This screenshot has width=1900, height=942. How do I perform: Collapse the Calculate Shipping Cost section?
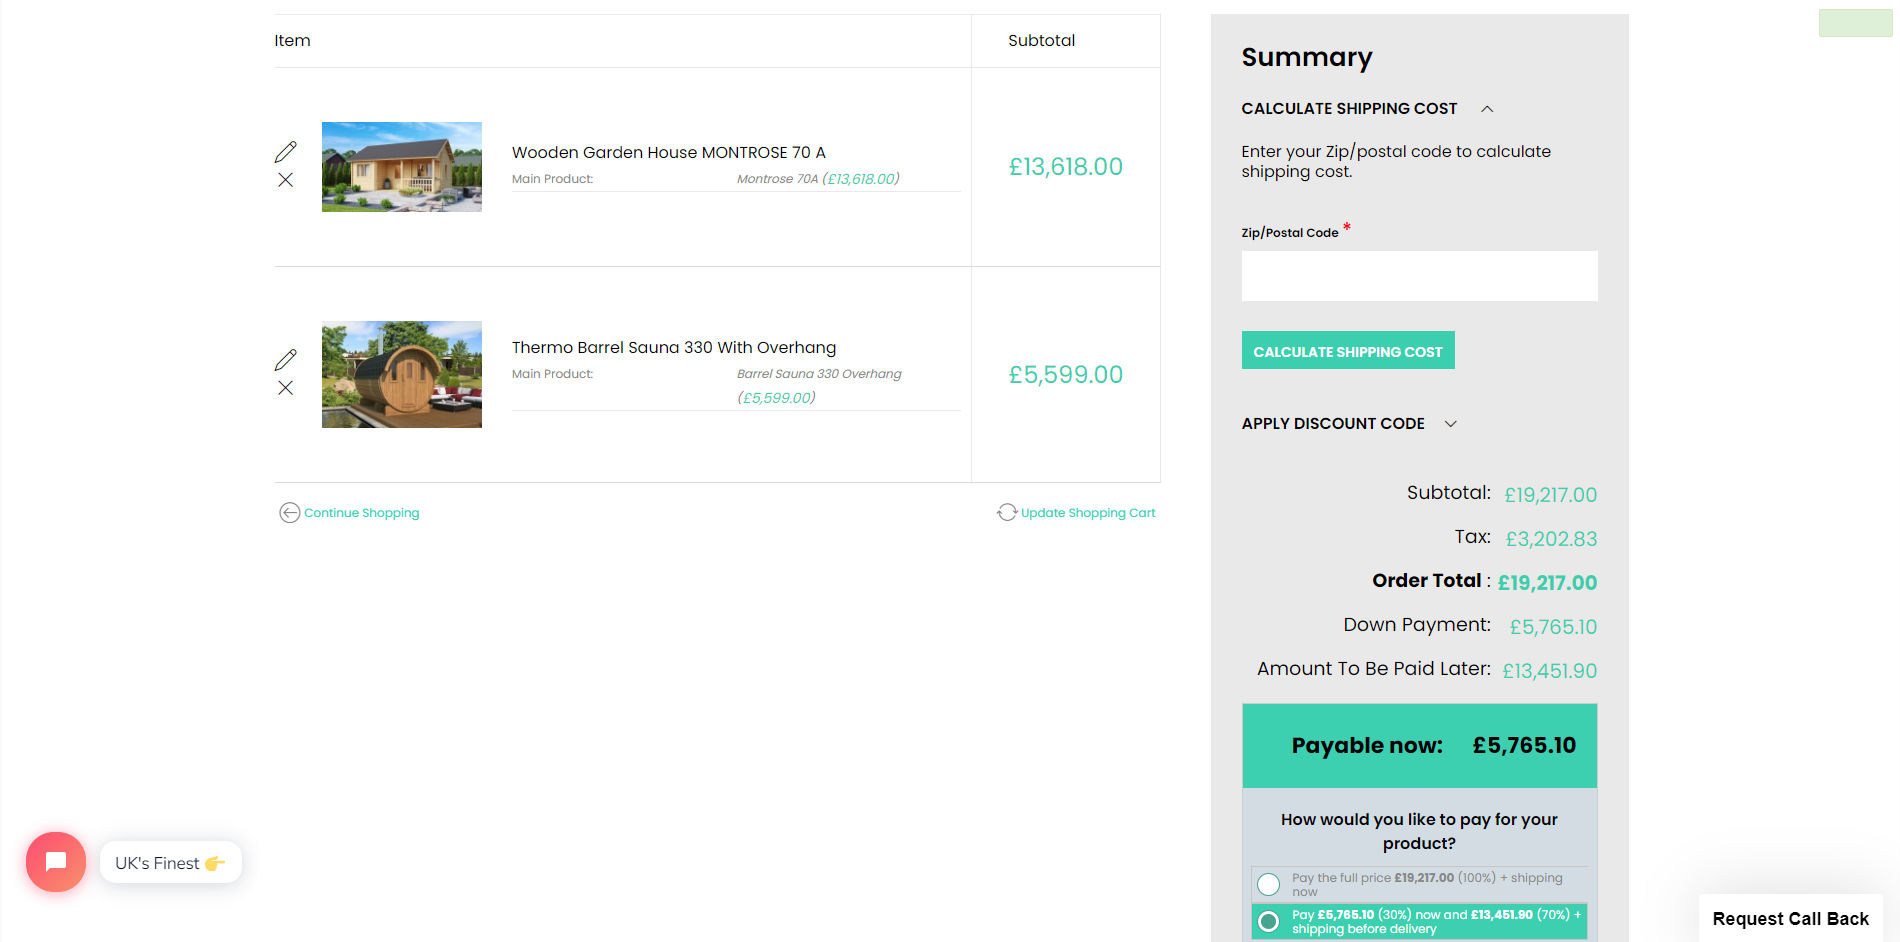point(1487,109)
